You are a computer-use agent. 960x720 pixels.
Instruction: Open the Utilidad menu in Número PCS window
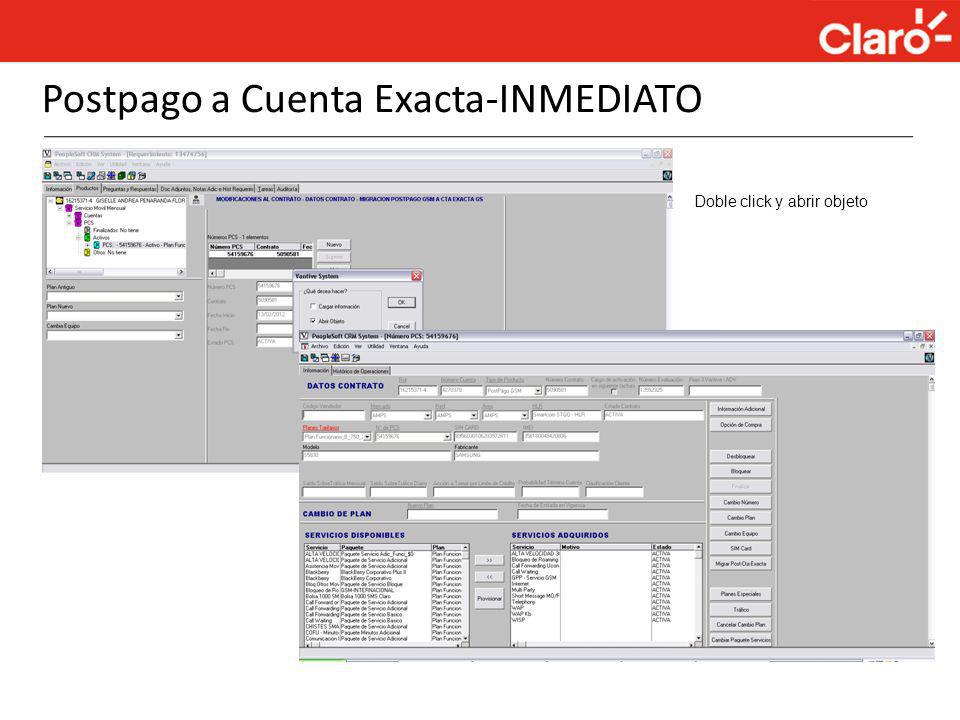coord(376,347)
